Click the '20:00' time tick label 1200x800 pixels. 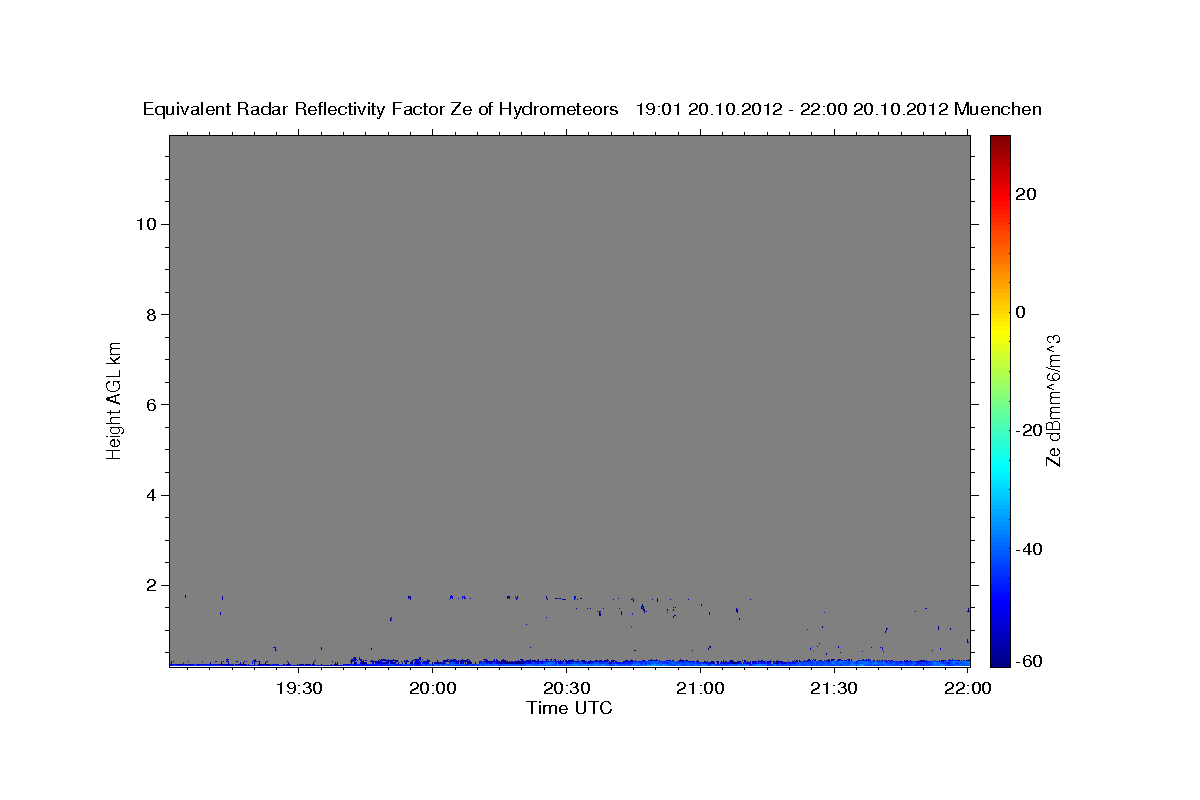pos(433,688)
